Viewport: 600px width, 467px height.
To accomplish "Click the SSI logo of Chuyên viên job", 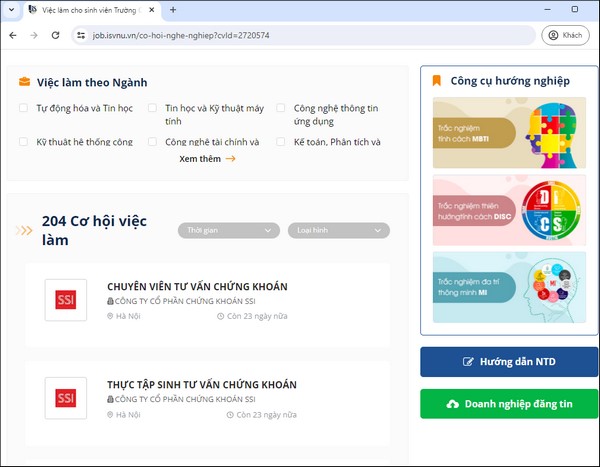I will [x=66, y=301].
